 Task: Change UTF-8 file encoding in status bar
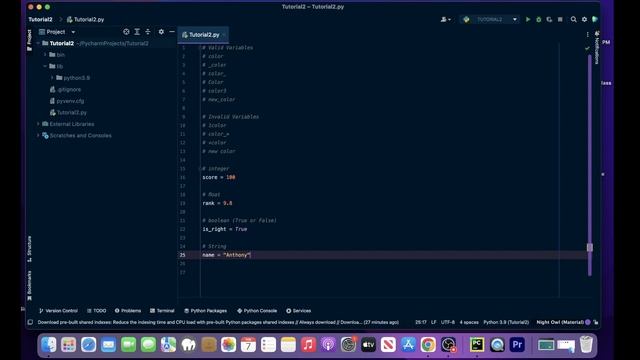pos(447,322)
